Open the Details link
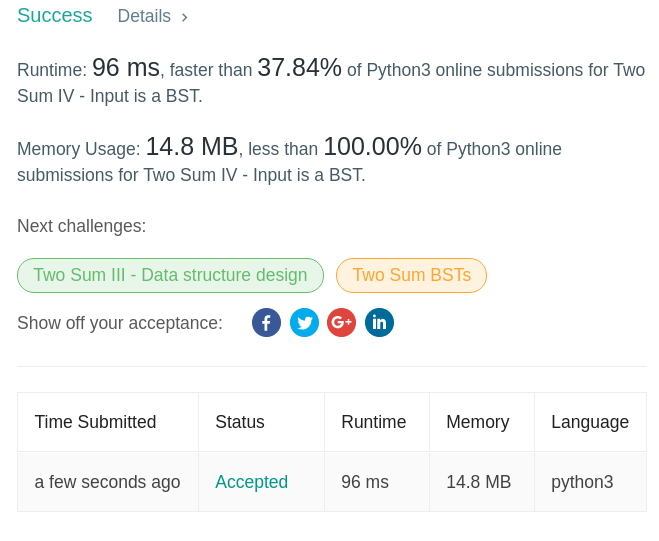Viewport: 659px width, 541px height. click(144, 17)
